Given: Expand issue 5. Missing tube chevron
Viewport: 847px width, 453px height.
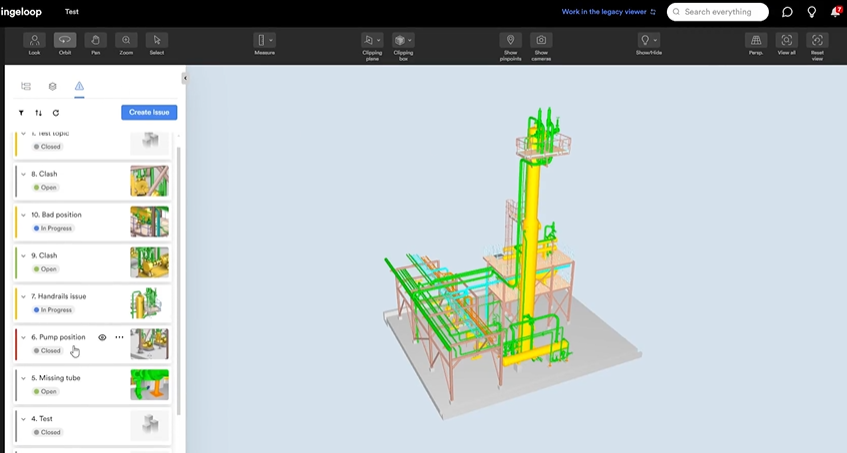Looking at the screenshot, I should (x=23, y=378).
